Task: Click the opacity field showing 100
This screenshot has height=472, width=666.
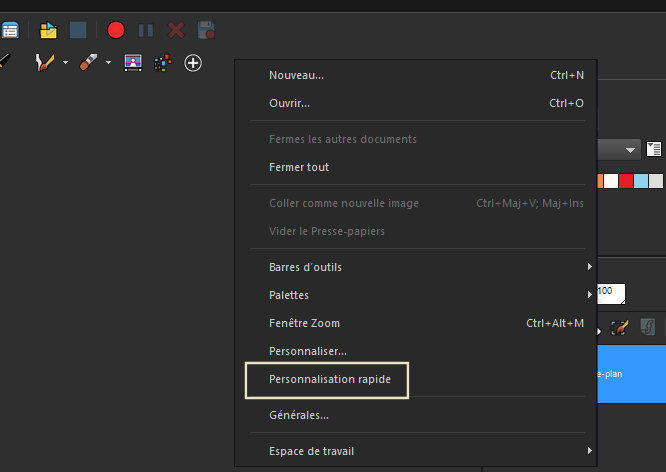Action: point(611,294)
